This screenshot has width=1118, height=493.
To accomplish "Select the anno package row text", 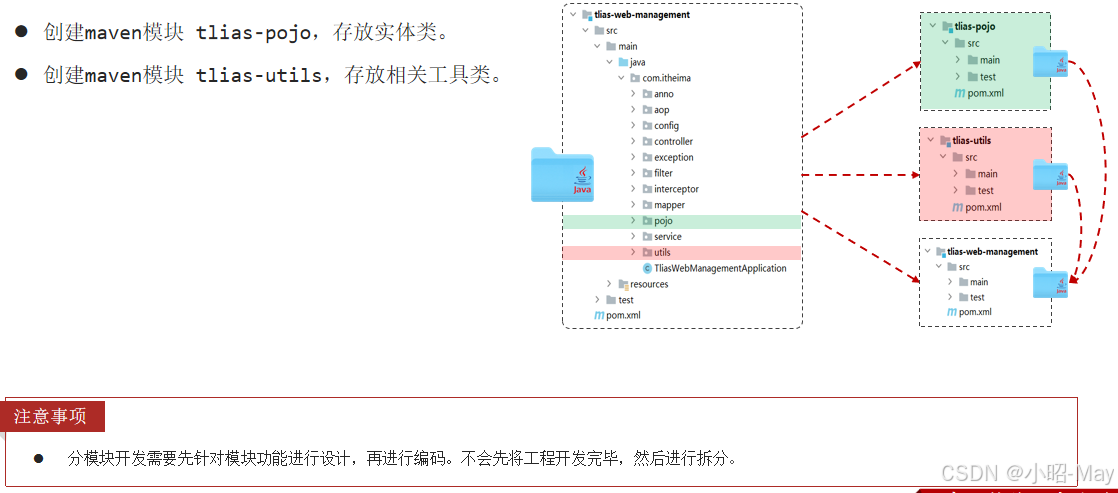I will coord(664,93).
